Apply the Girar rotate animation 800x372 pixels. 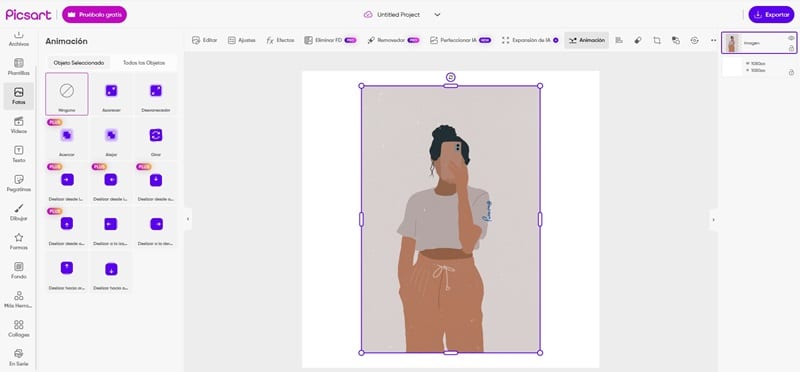(156, 138)
